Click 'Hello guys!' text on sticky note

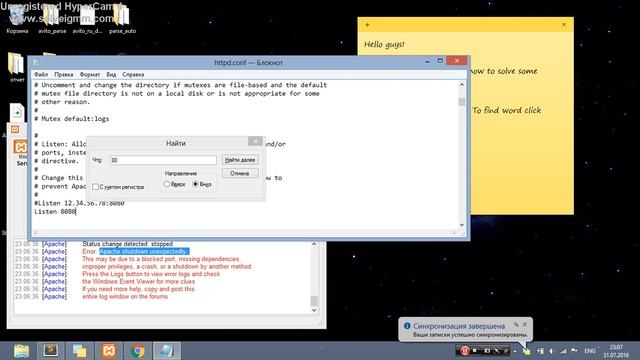pyautogui.click(x=384, y=44)
